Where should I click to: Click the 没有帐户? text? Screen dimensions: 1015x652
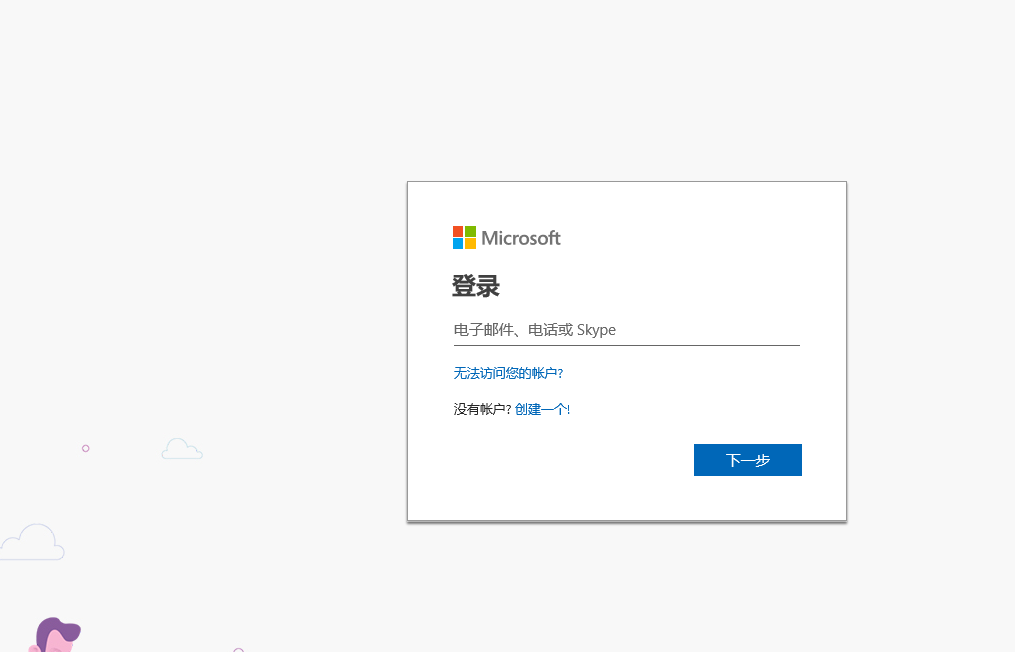tap(482, 409)
